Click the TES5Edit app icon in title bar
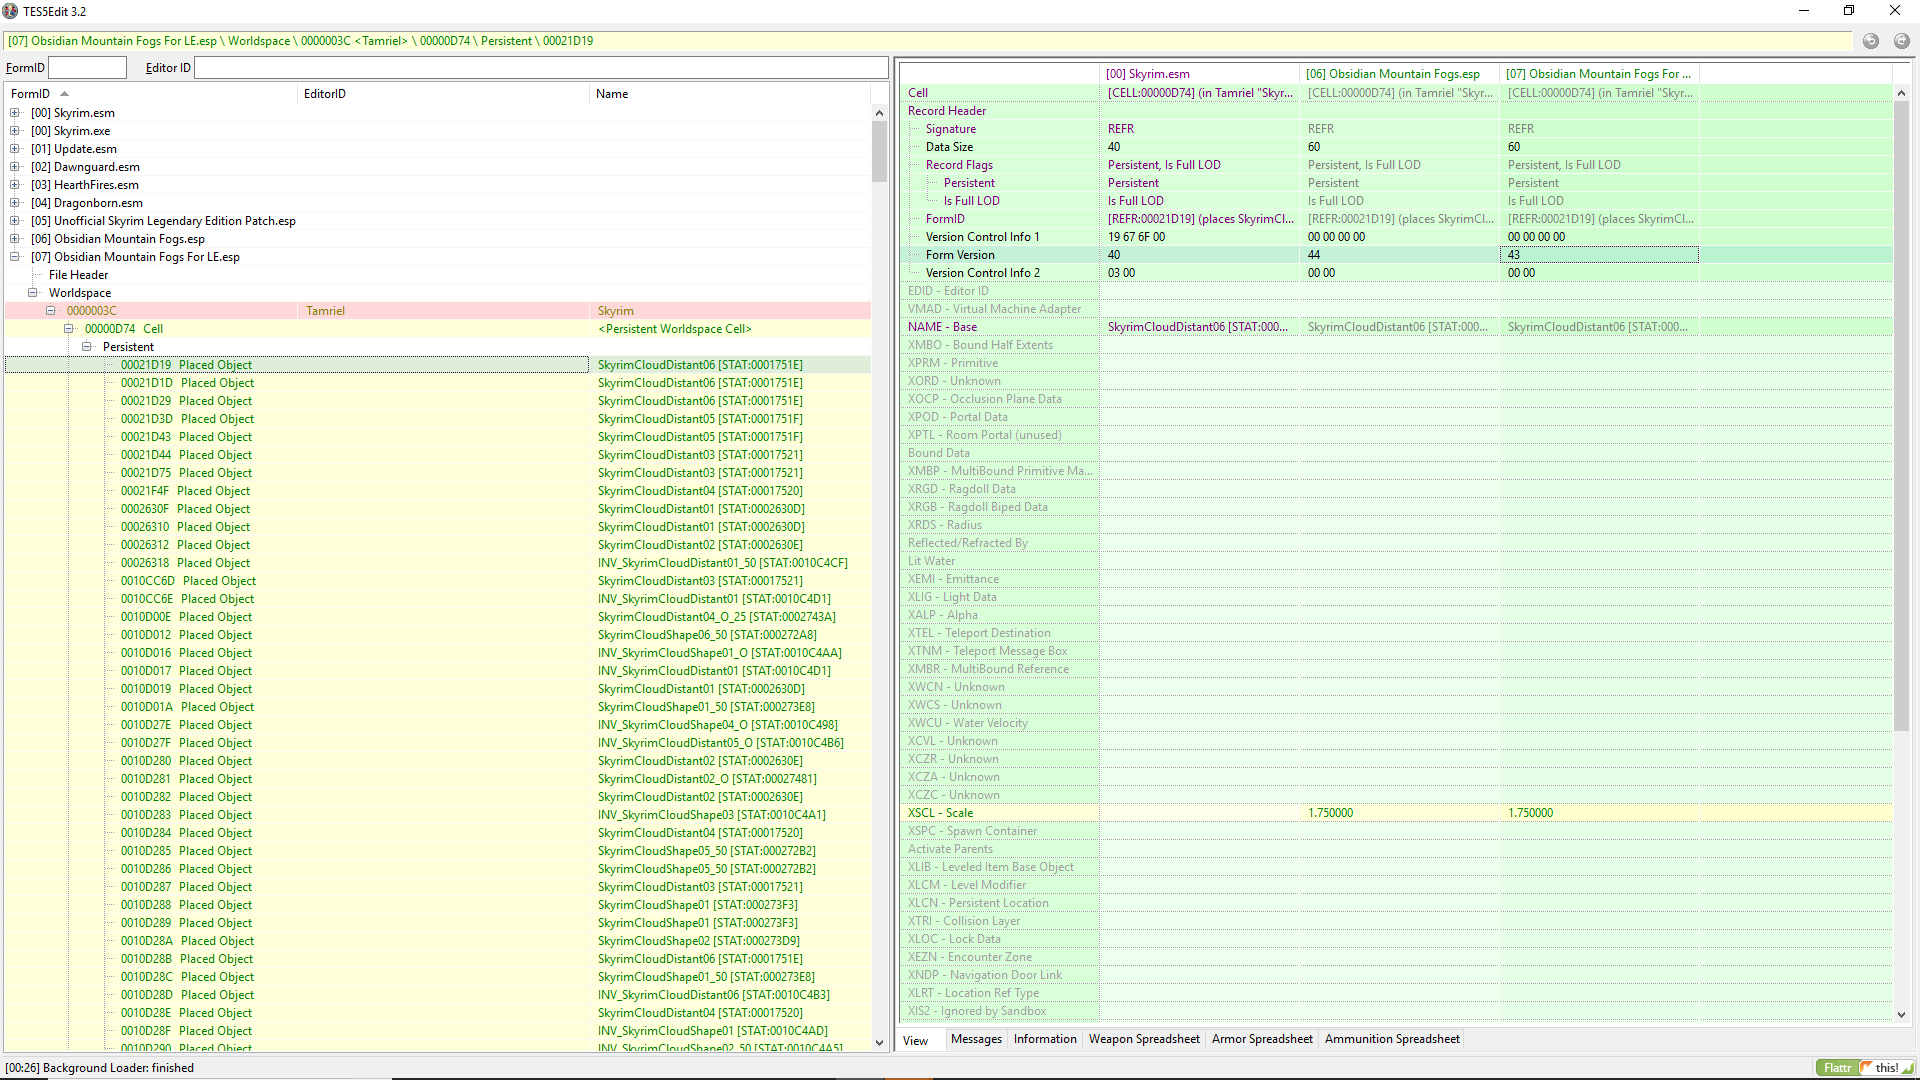The image size is (1920, 1080). point(11,11)
